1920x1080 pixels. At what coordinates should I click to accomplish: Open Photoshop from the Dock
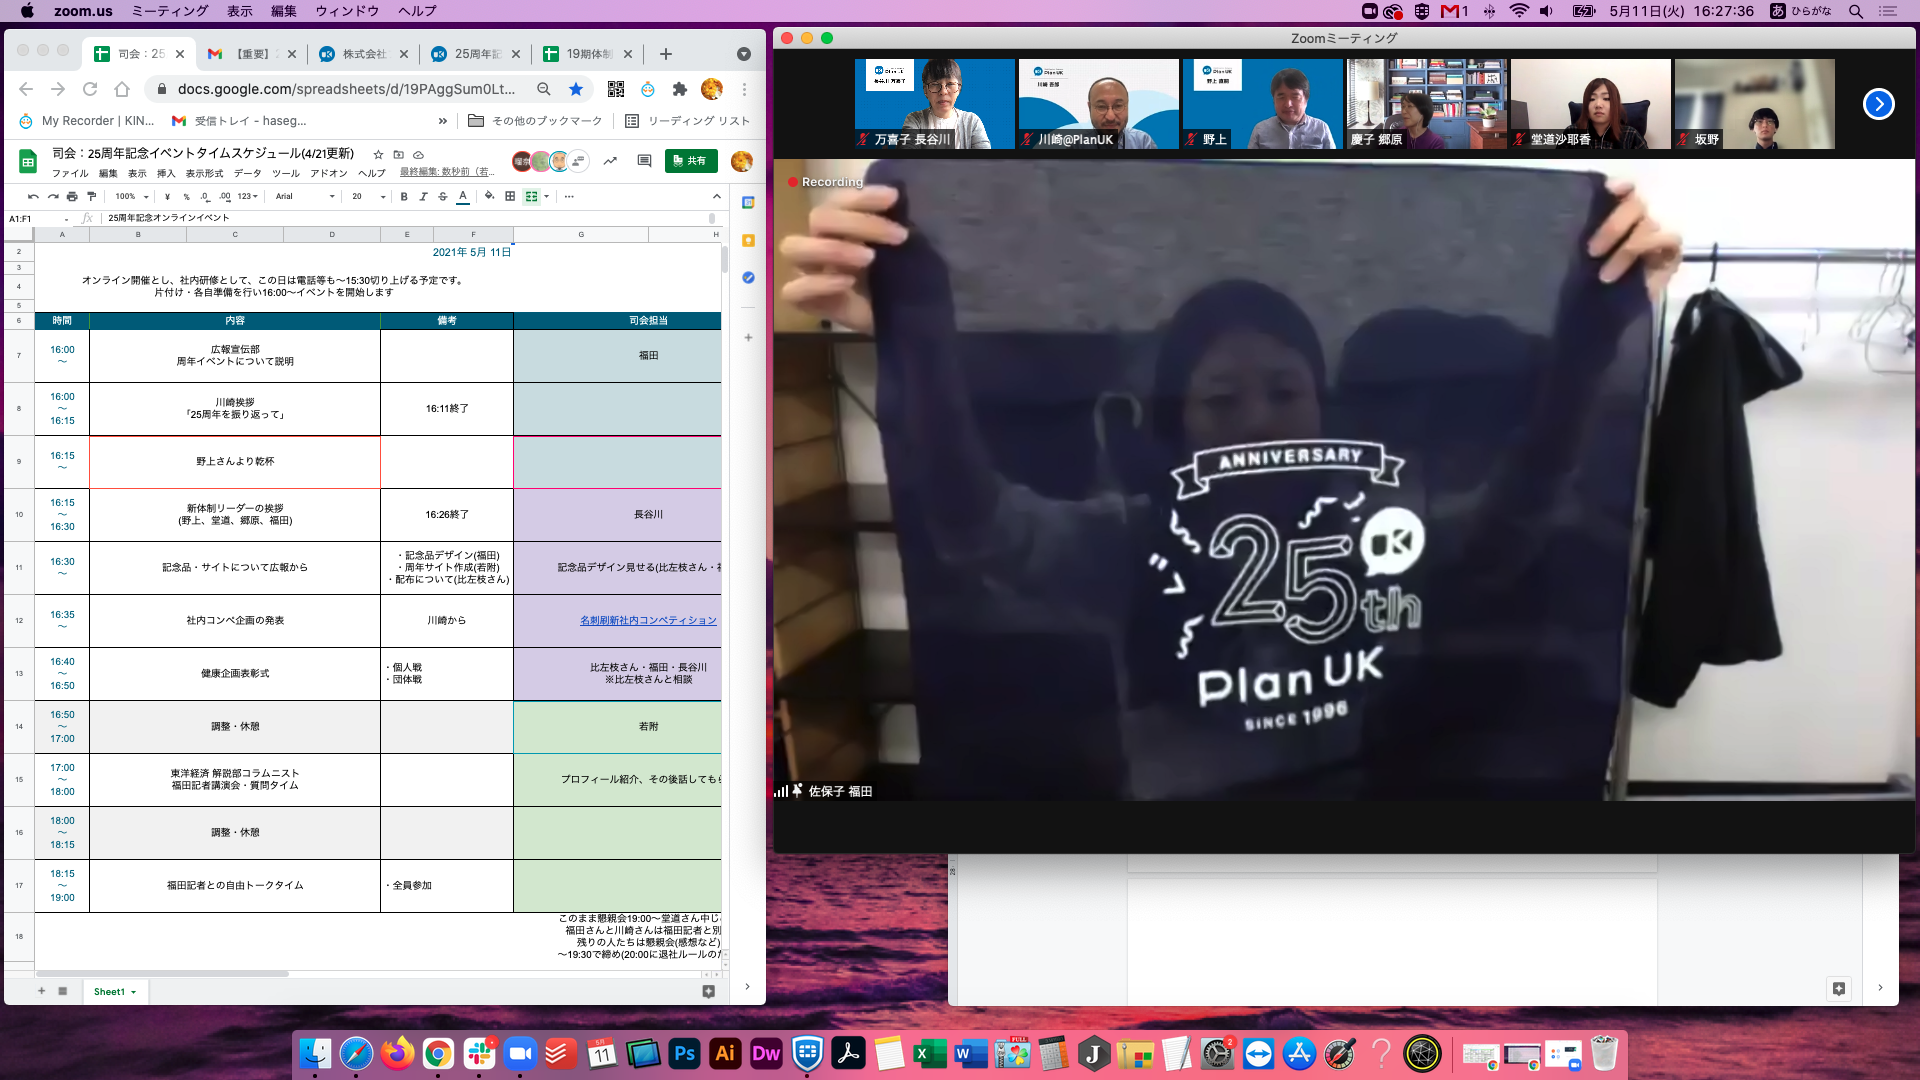(684, 1053)
